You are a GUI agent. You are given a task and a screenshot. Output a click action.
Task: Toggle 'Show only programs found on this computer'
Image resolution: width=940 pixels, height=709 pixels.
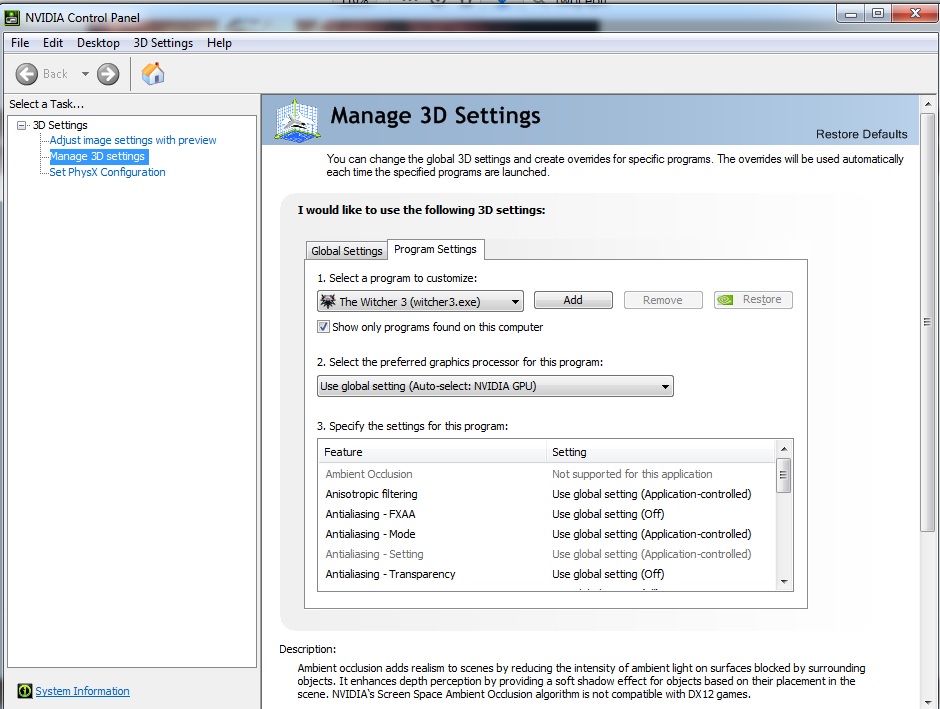pyautogui.click(x=324, y=327)
